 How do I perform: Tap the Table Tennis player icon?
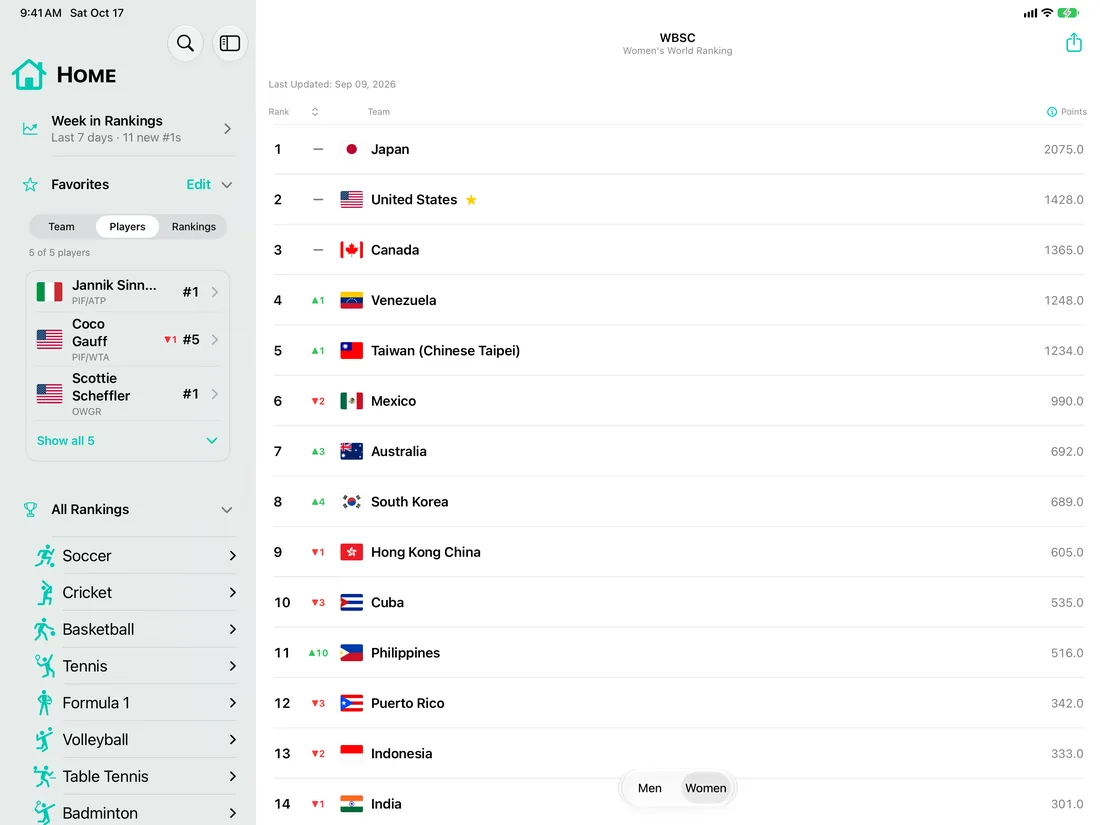pos(44,777)
